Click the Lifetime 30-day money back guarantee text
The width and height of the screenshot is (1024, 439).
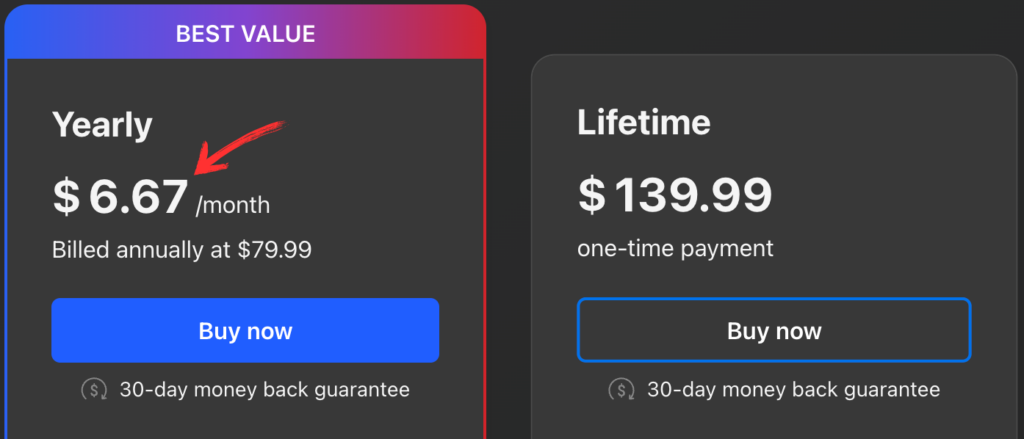point(793,389)
